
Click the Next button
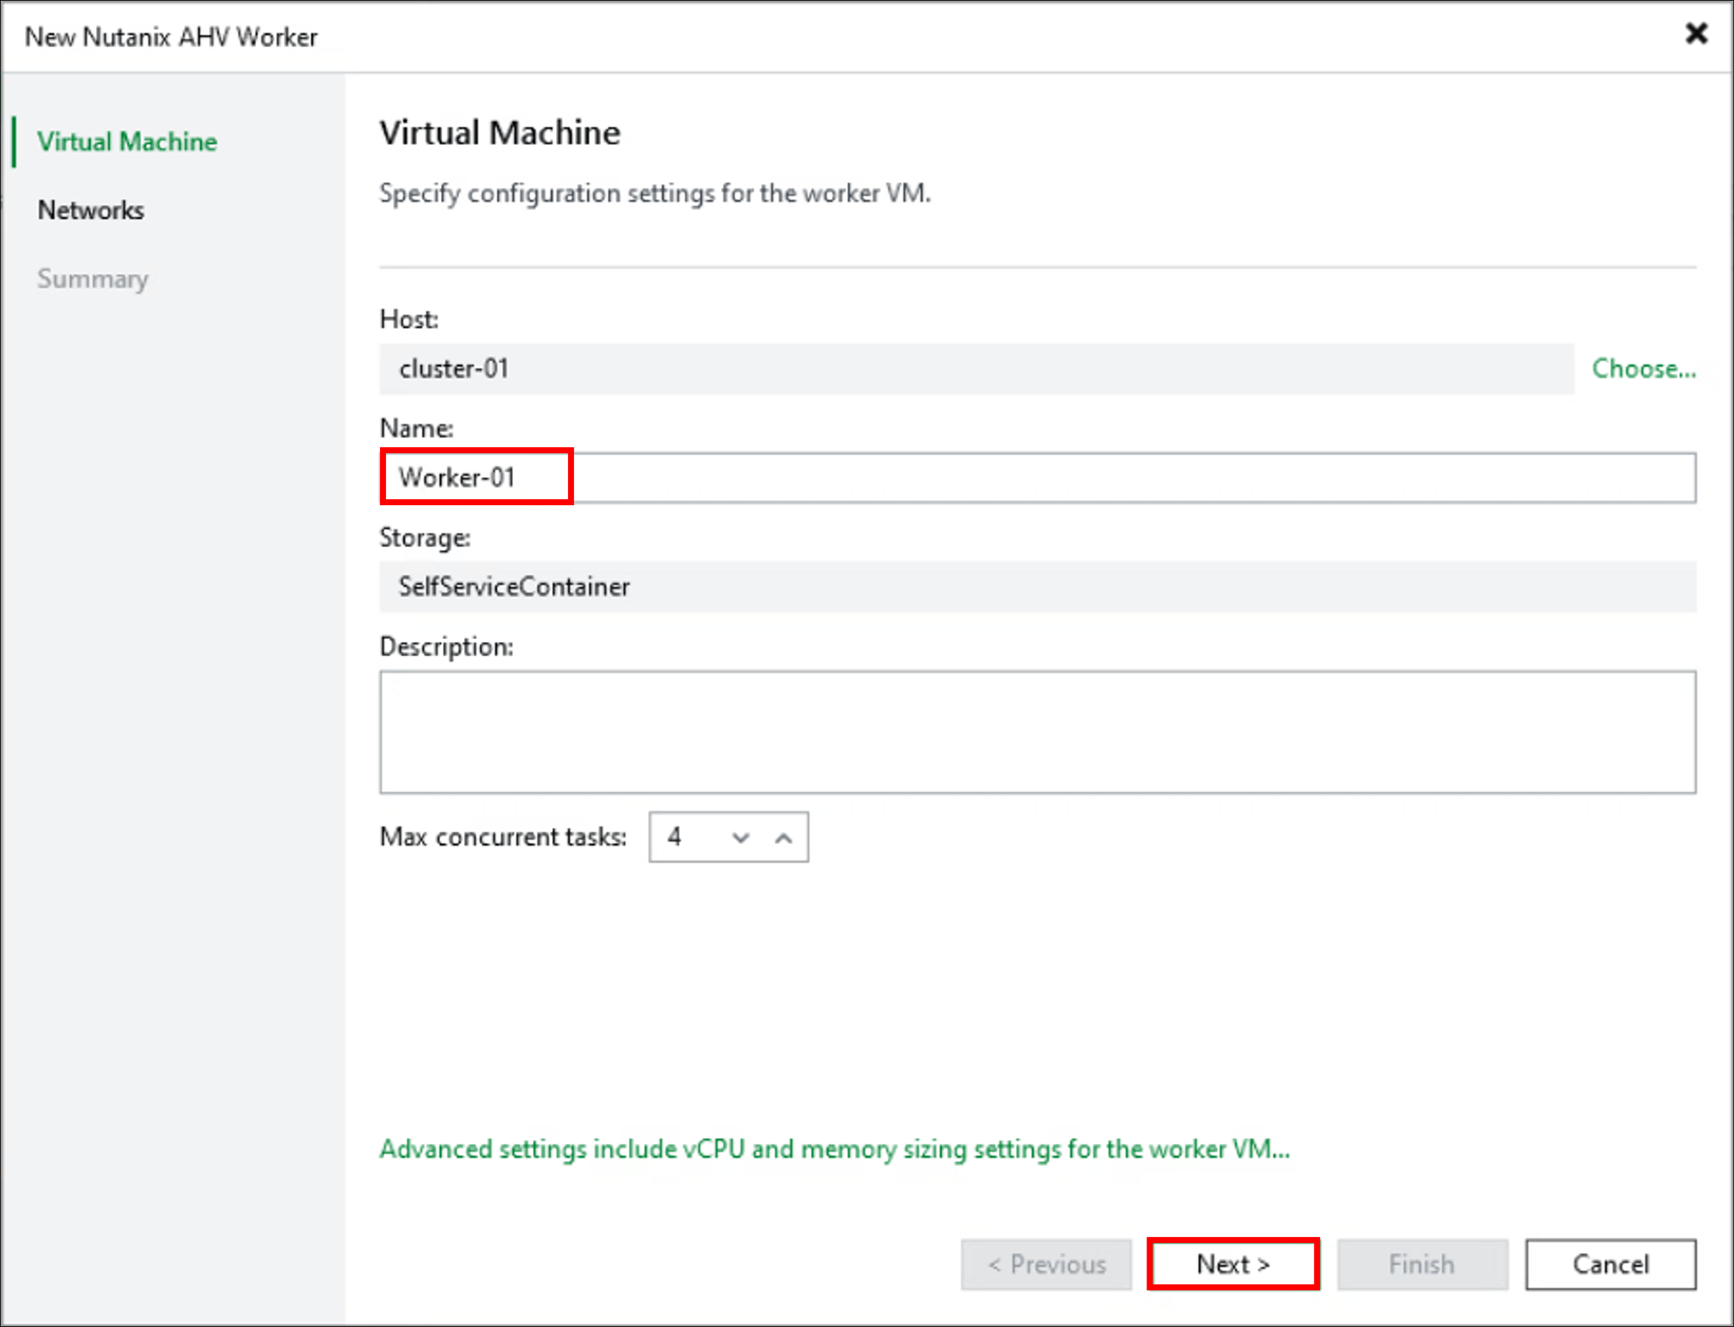click(1232, 1264)
